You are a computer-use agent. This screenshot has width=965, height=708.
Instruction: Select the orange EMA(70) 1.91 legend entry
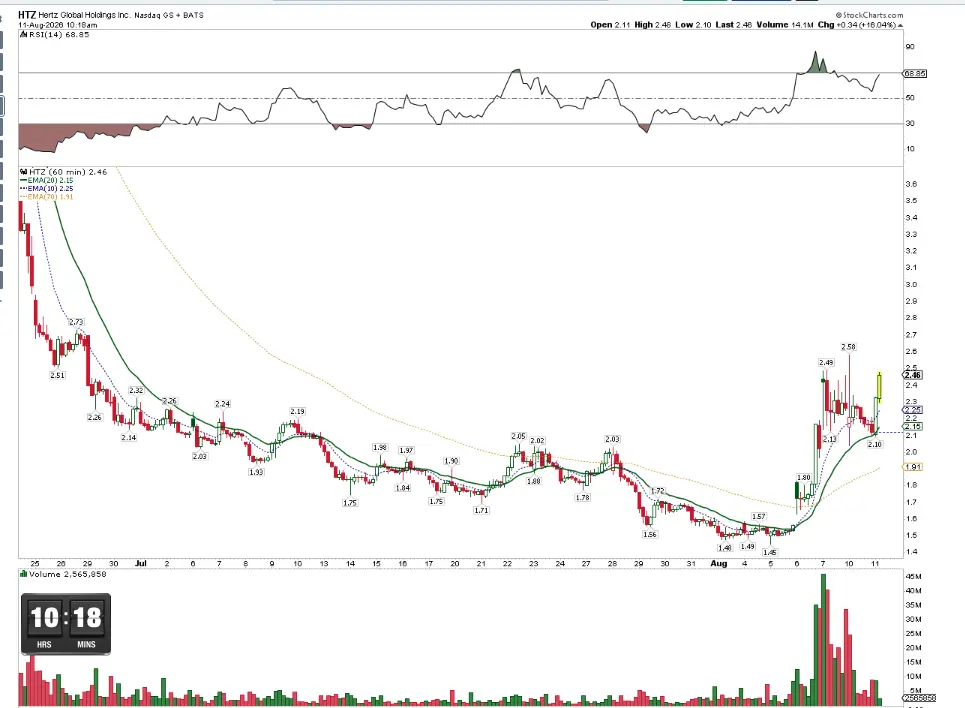(47, 196)
